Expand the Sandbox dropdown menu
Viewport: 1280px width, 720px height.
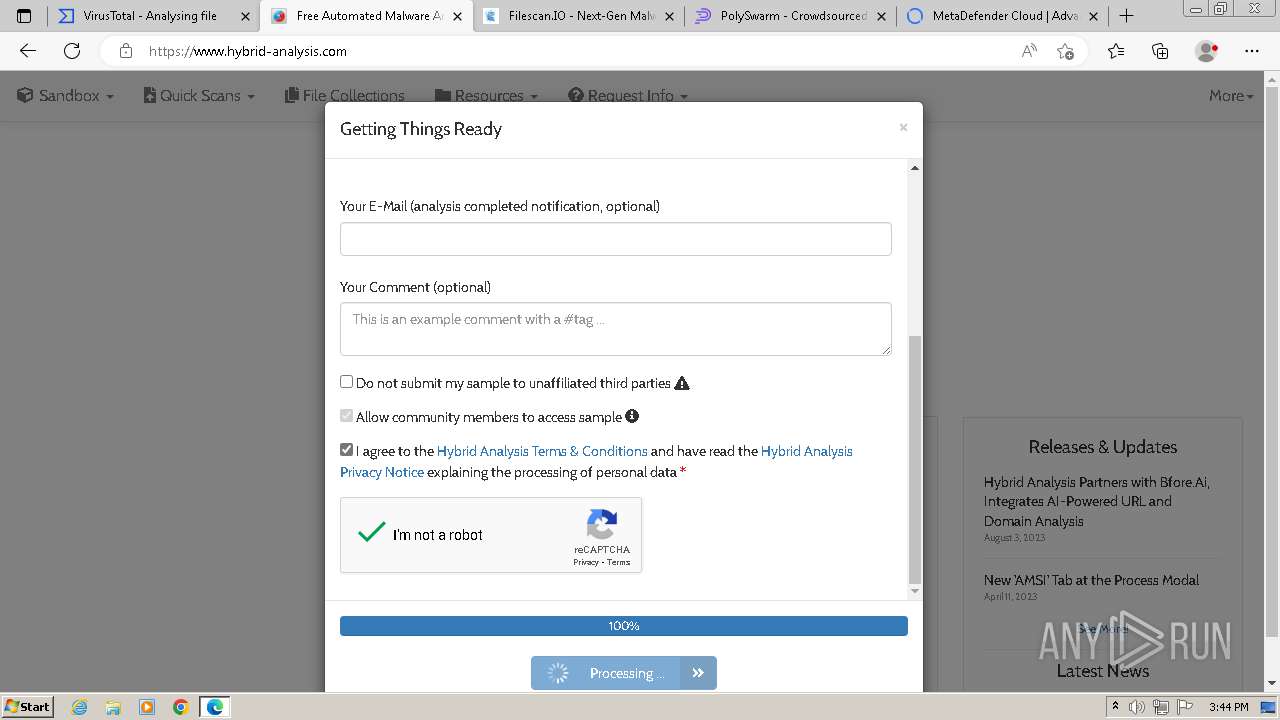(65, 96)
